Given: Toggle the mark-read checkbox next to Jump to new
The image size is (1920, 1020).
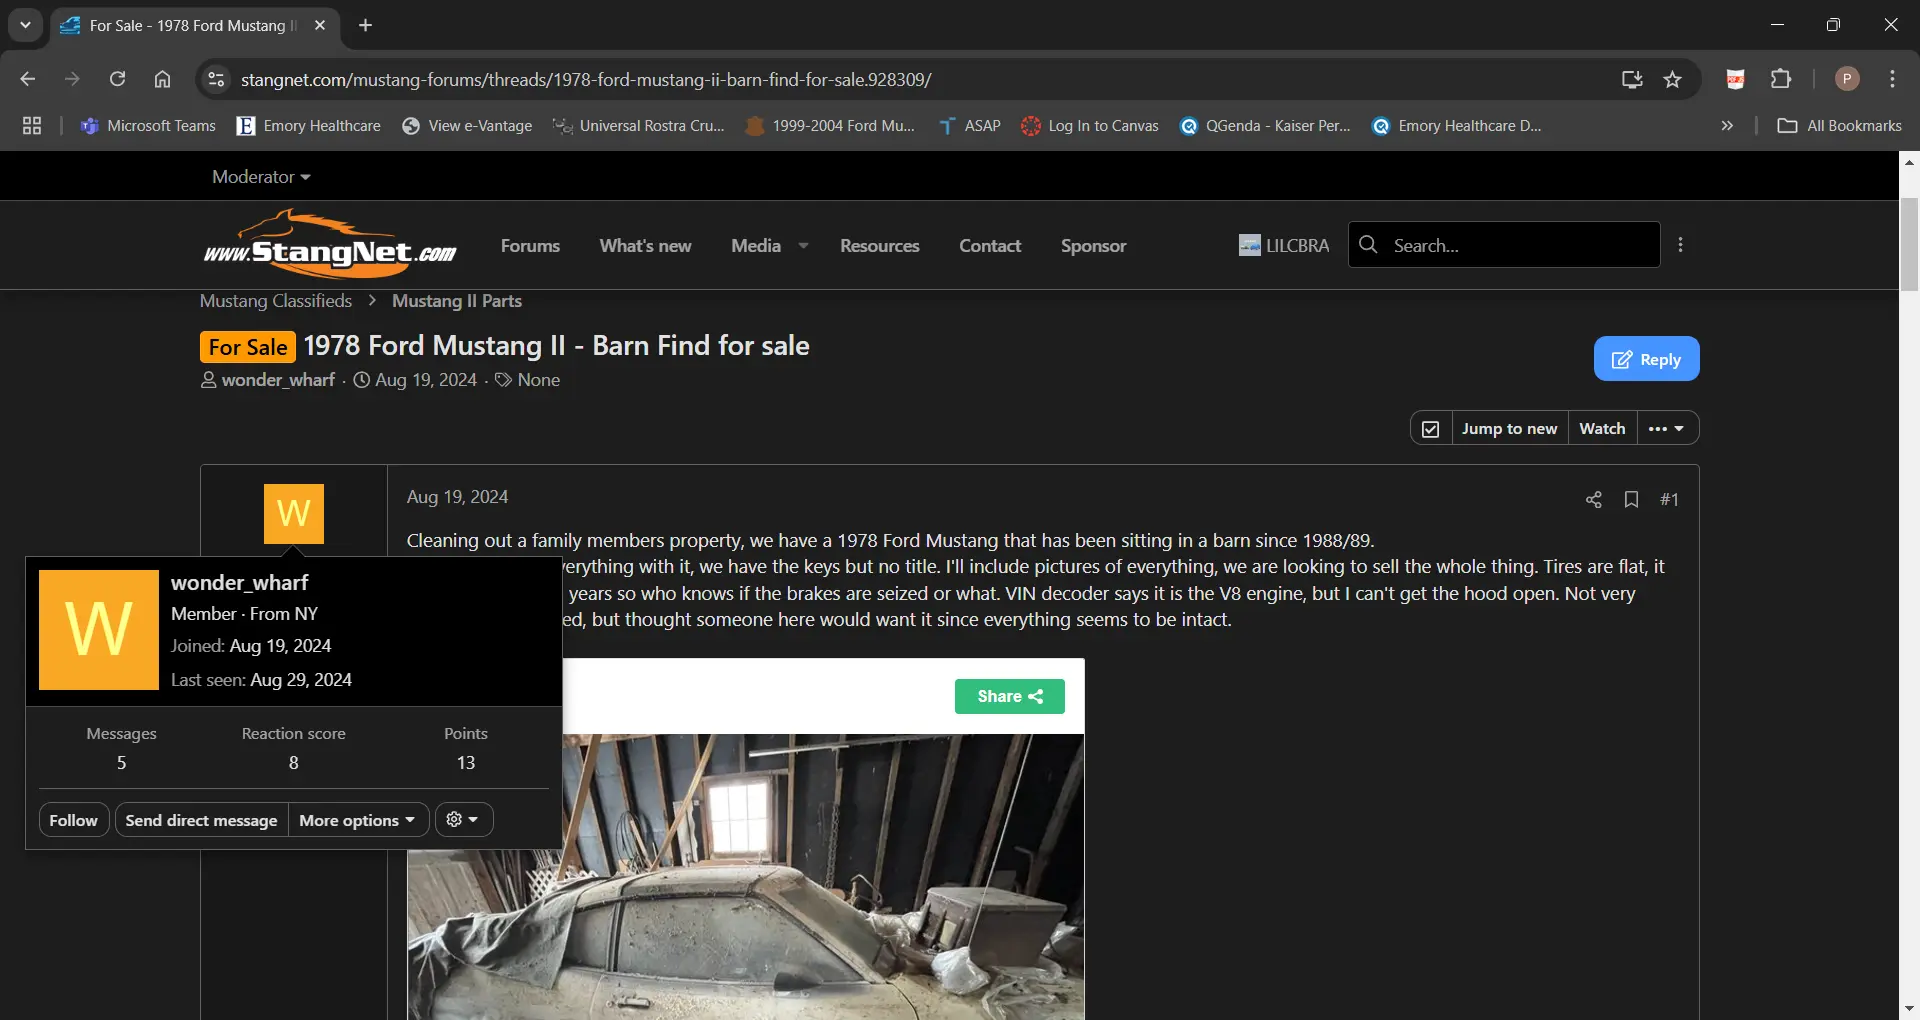Looking at the screenshot, I should [1431, 428].
